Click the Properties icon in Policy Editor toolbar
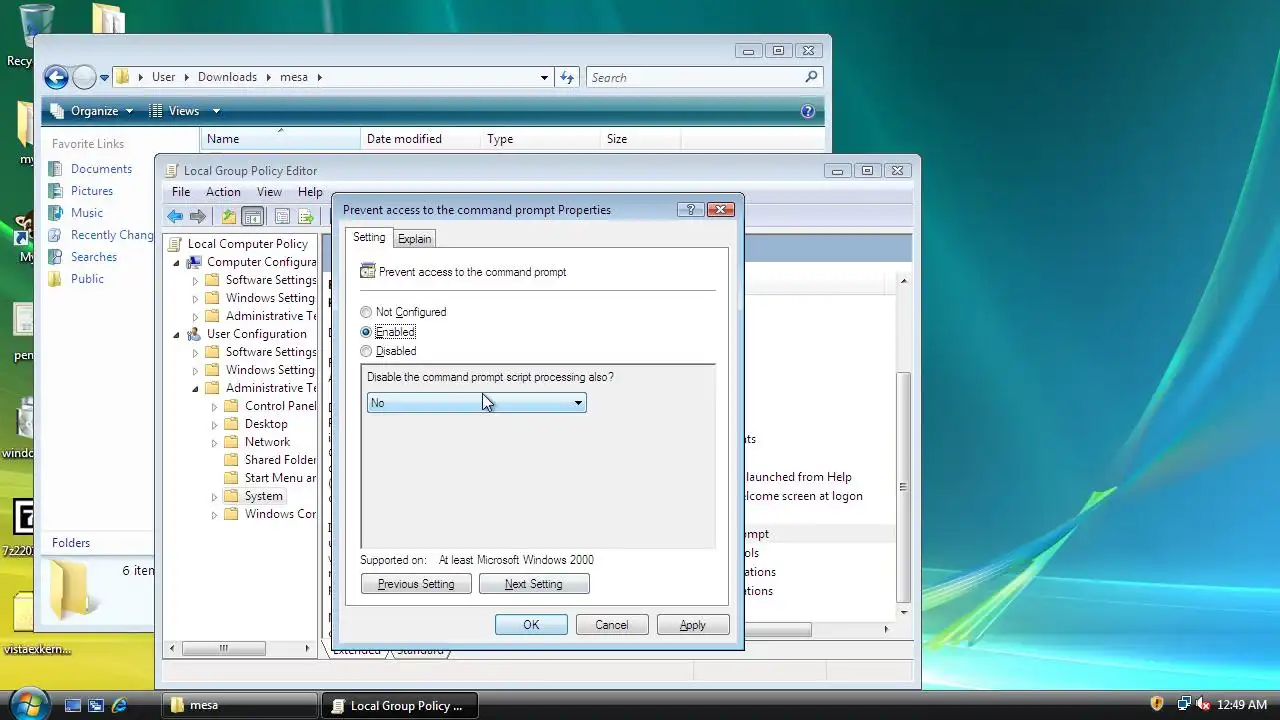 coord(282,216)
